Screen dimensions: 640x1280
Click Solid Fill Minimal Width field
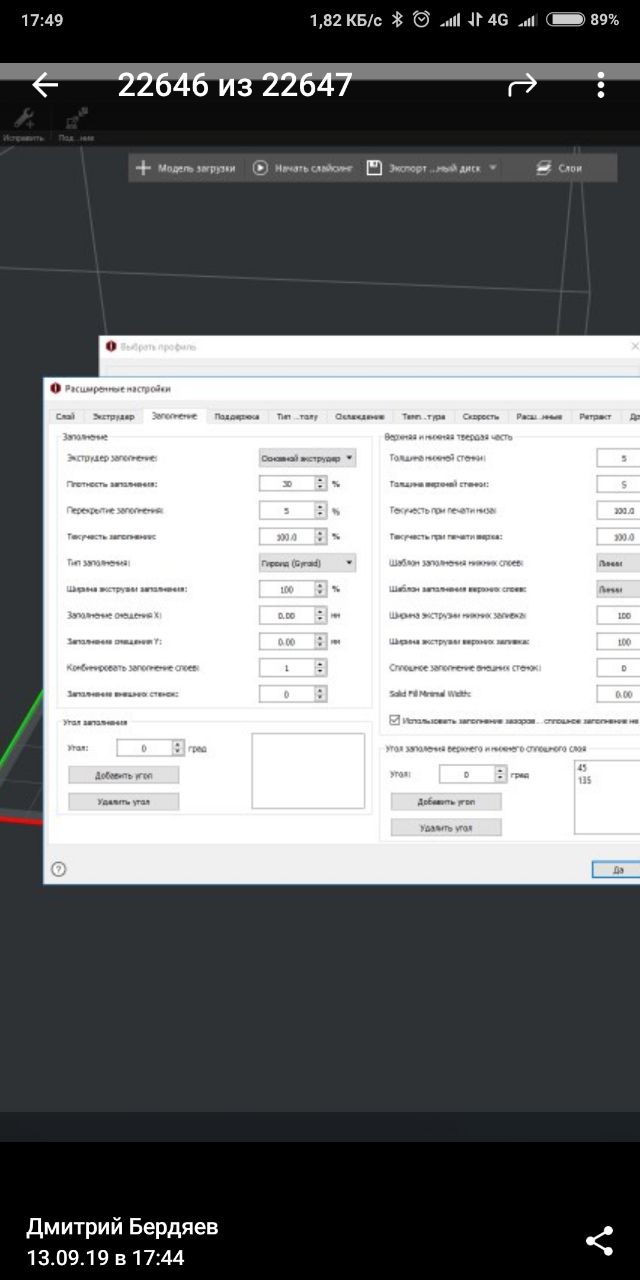click(618, 693)
